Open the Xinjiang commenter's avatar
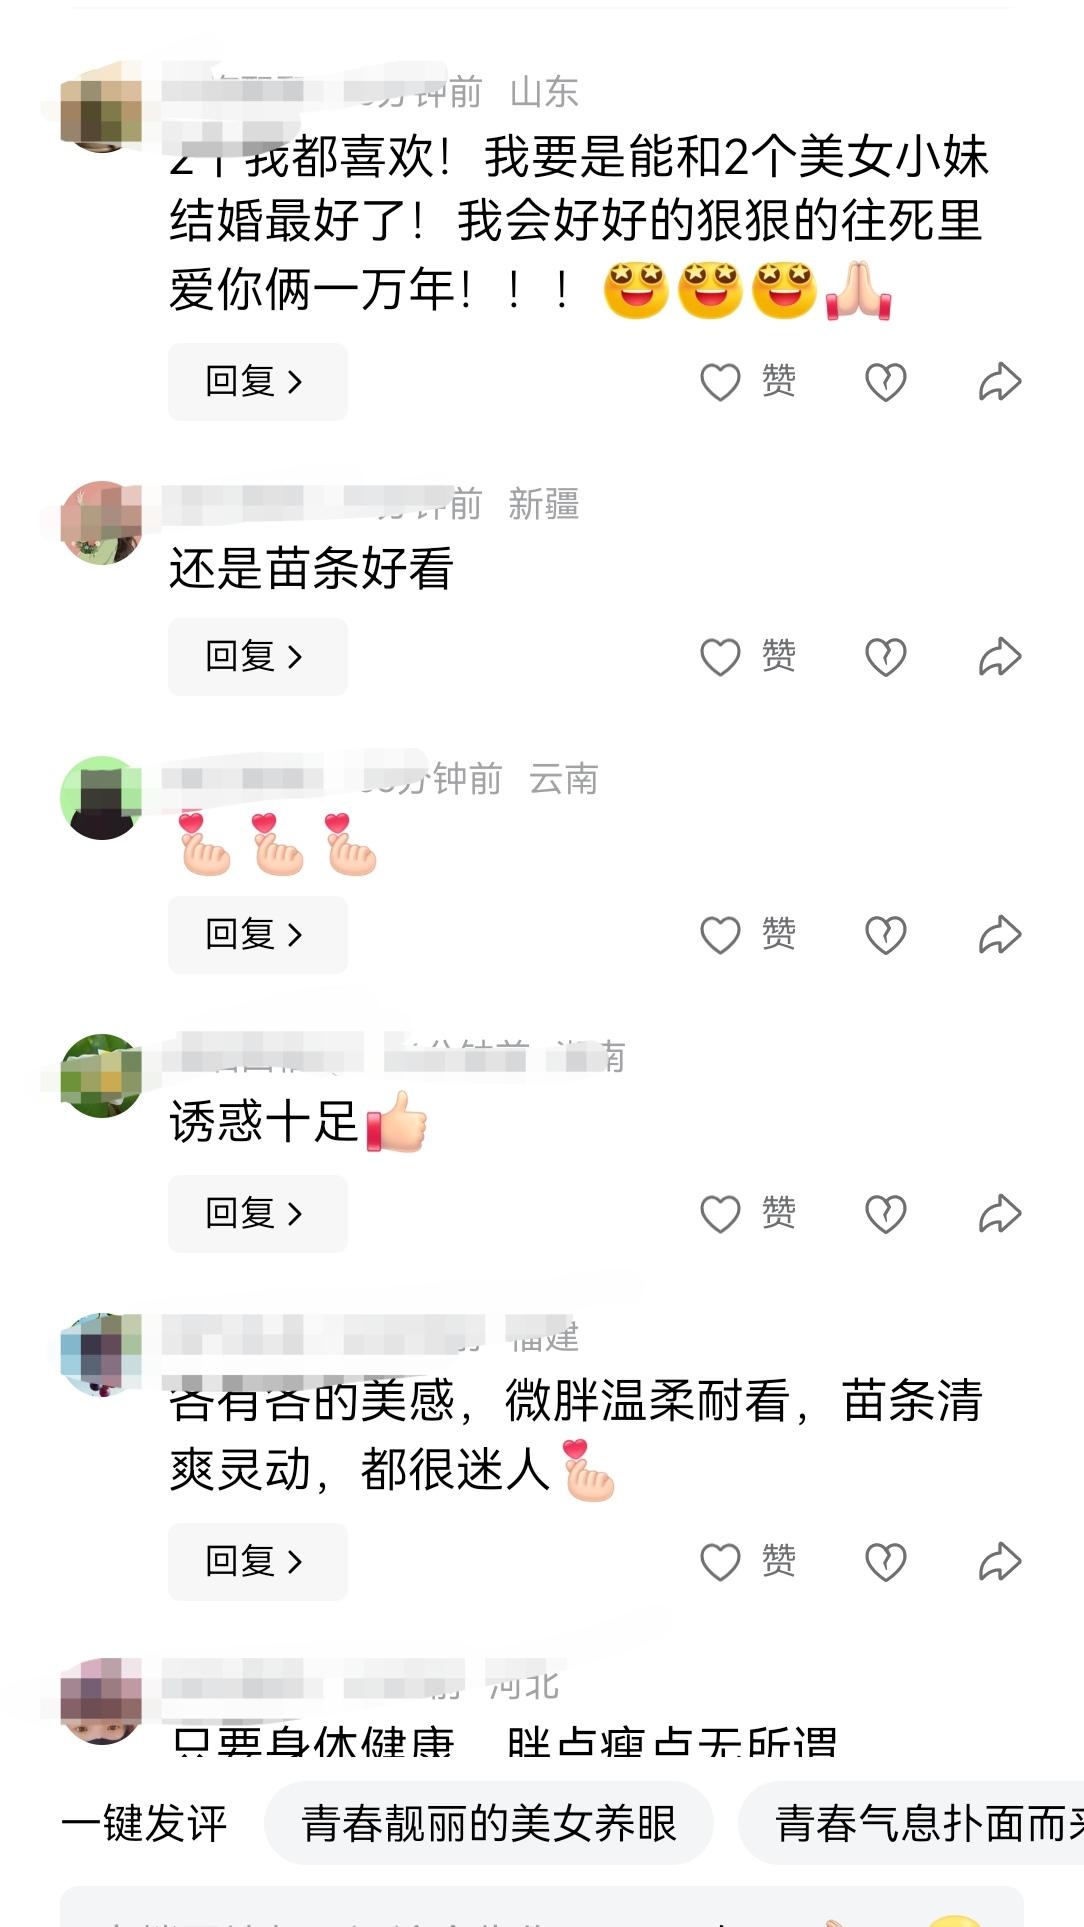Screen dimensions: 1084x1927 click(x=101, y=523)
